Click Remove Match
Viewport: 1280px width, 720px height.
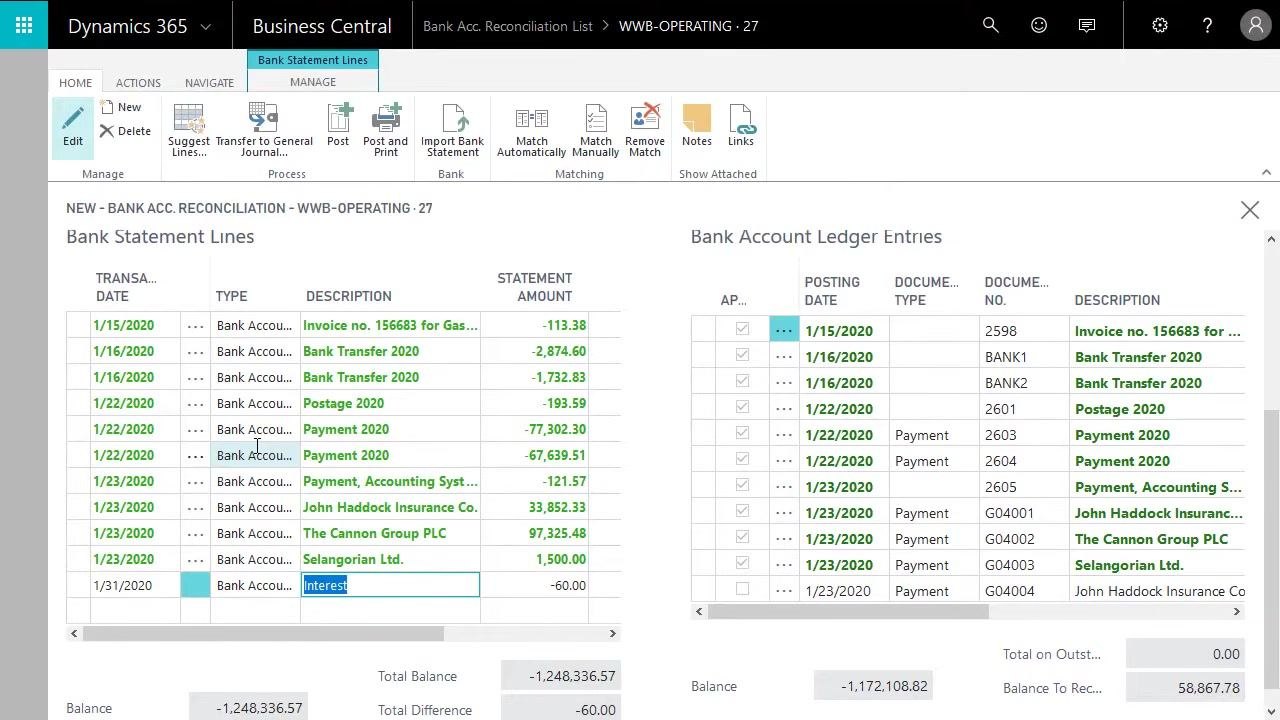[645, 131]
